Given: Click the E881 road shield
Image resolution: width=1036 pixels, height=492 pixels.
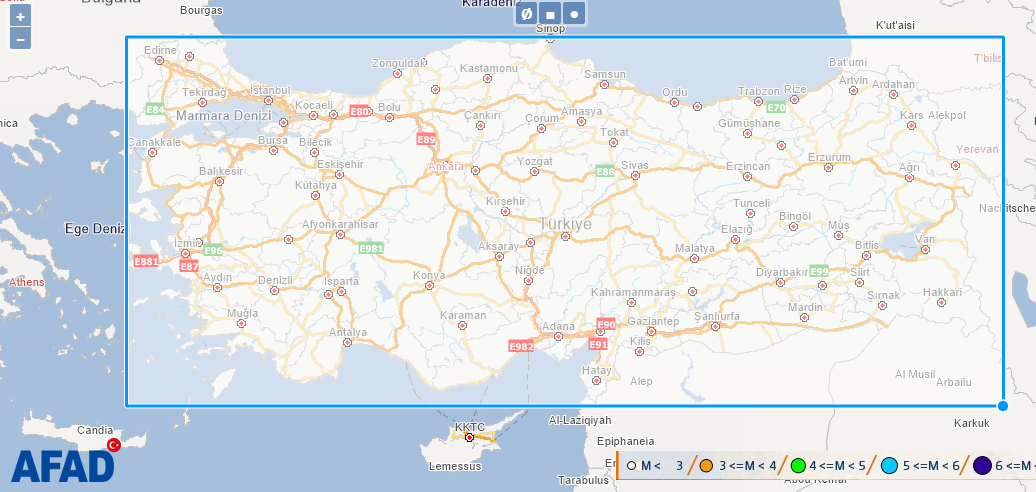Looking at the screenshot, I should [146, 262].
